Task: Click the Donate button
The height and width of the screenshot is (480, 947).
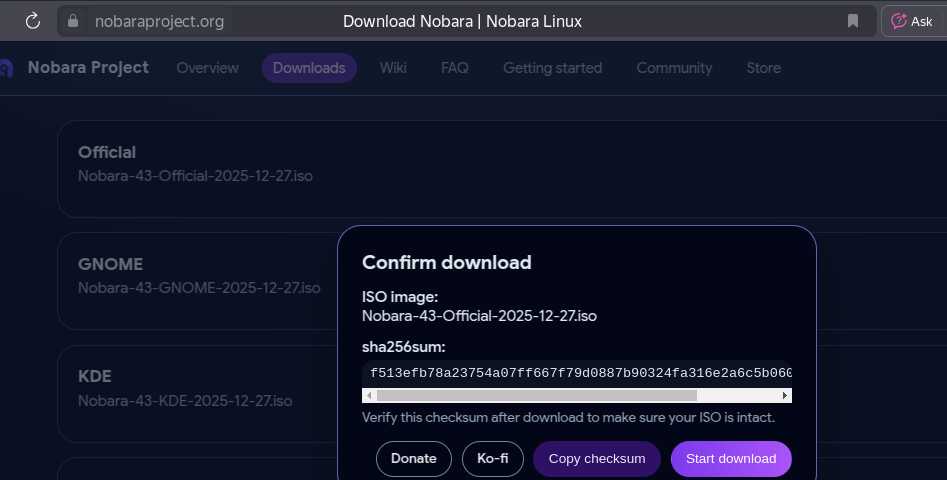Action: [414, 459]
